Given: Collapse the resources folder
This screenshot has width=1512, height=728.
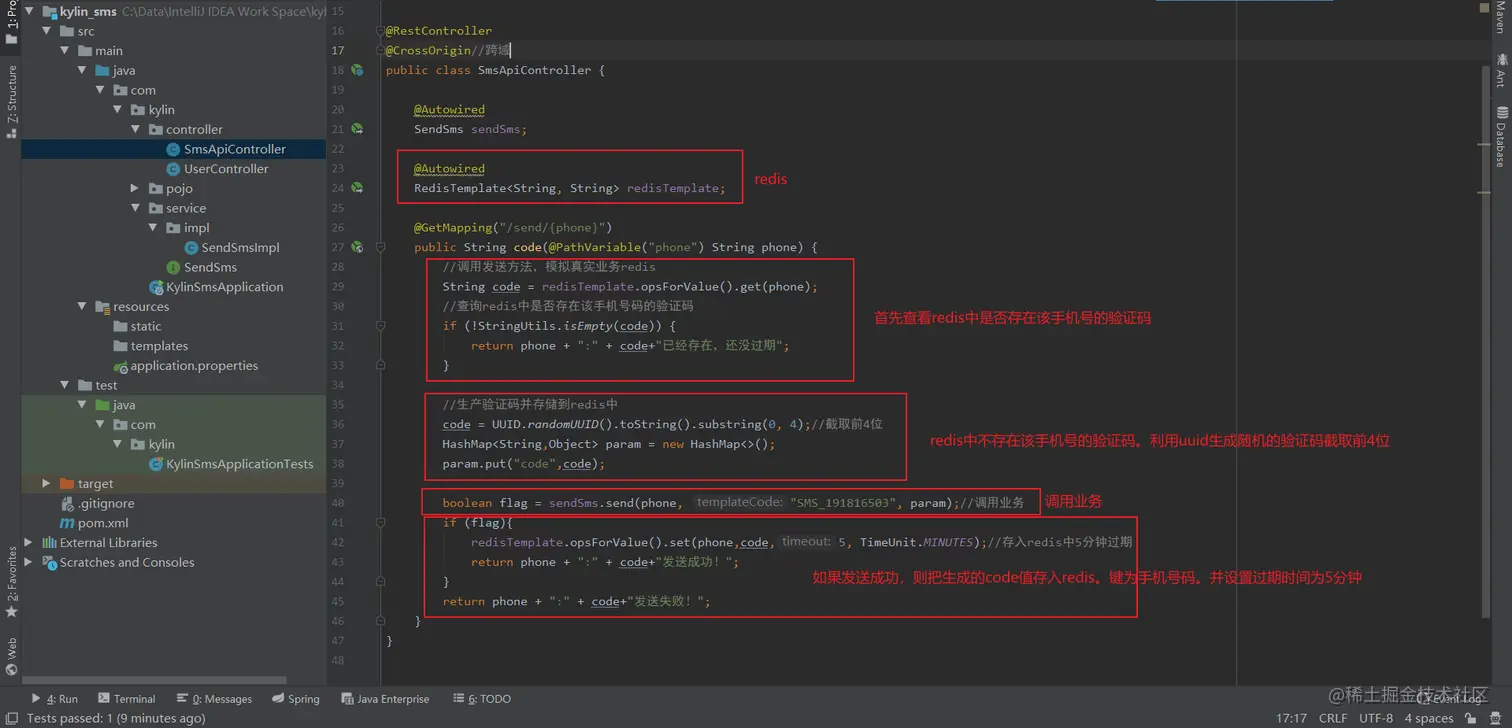Looking at the screenshot, I should pos(82,307).
